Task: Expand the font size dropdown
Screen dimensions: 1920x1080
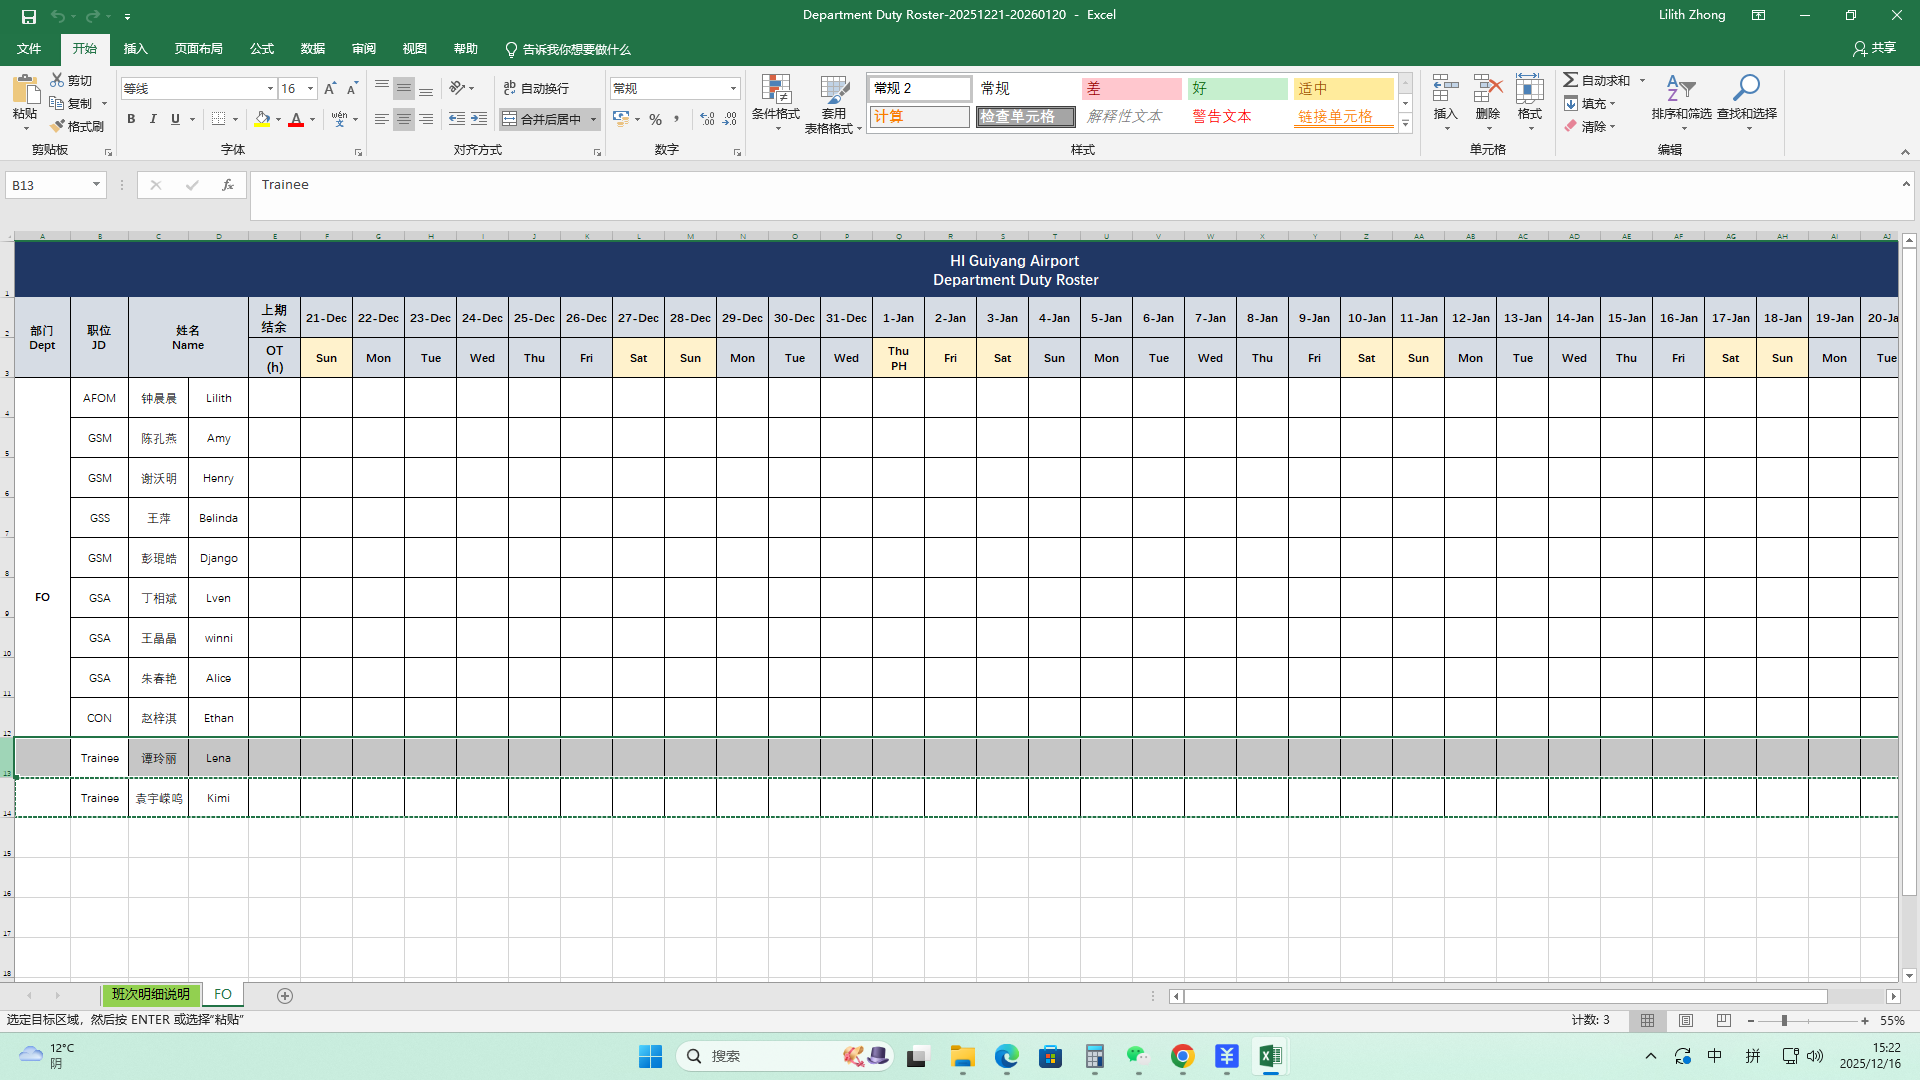Action: coord(310,88)
